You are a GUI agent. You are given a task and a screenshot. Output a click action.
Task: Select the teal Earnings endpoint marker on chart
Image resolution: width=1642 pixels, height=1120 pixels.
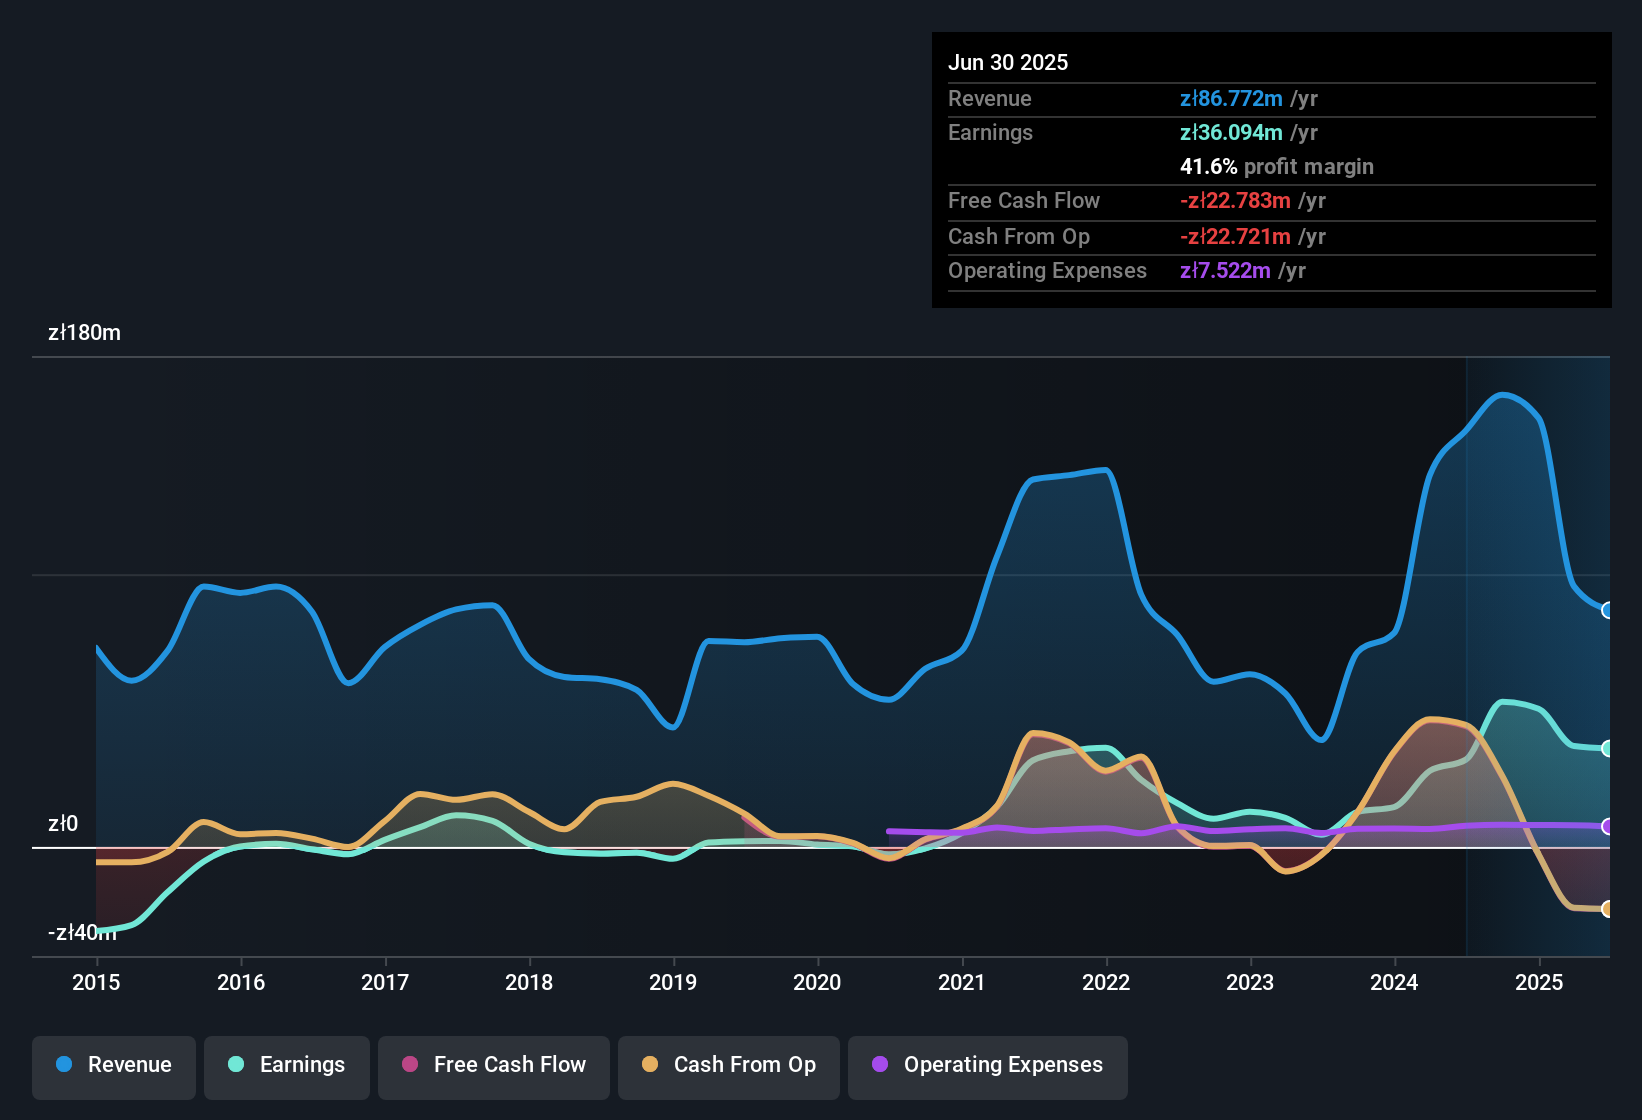(1608, 748)
